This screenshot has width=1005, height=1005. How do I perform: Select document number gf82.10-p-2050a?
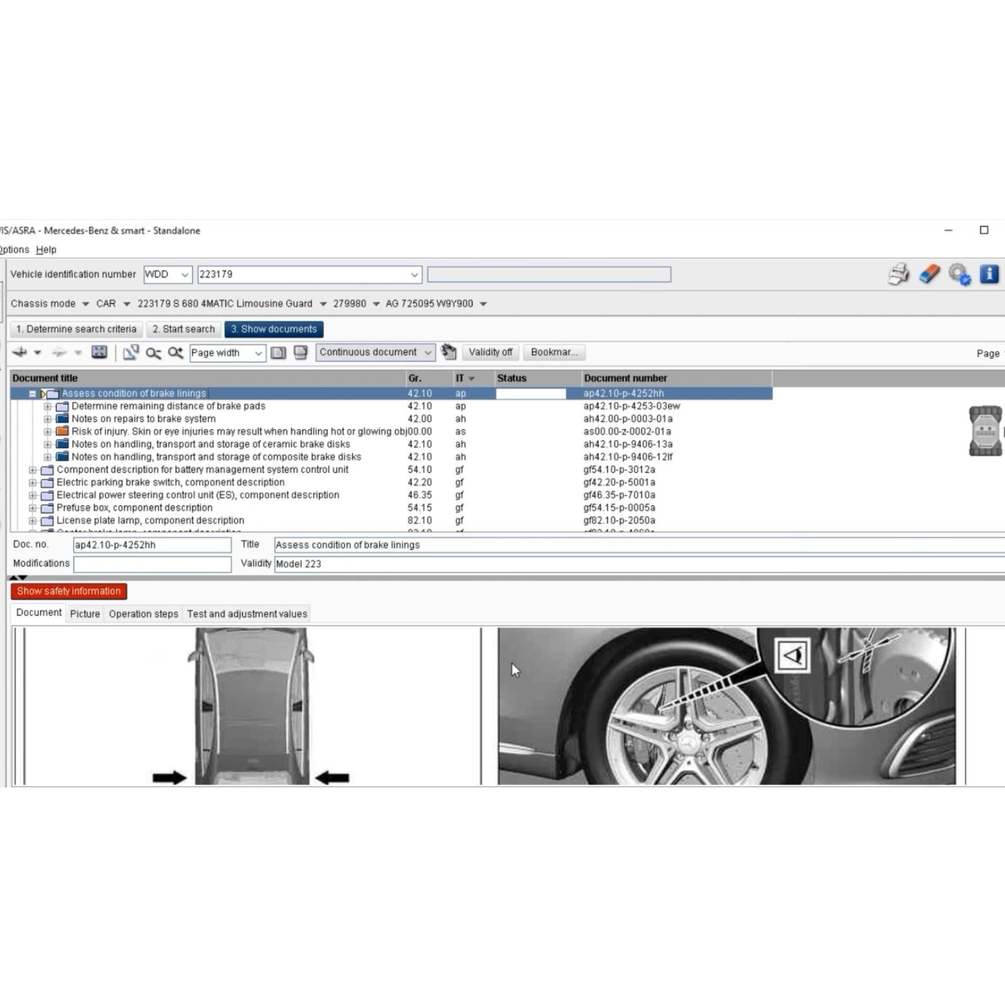point(619,520)
